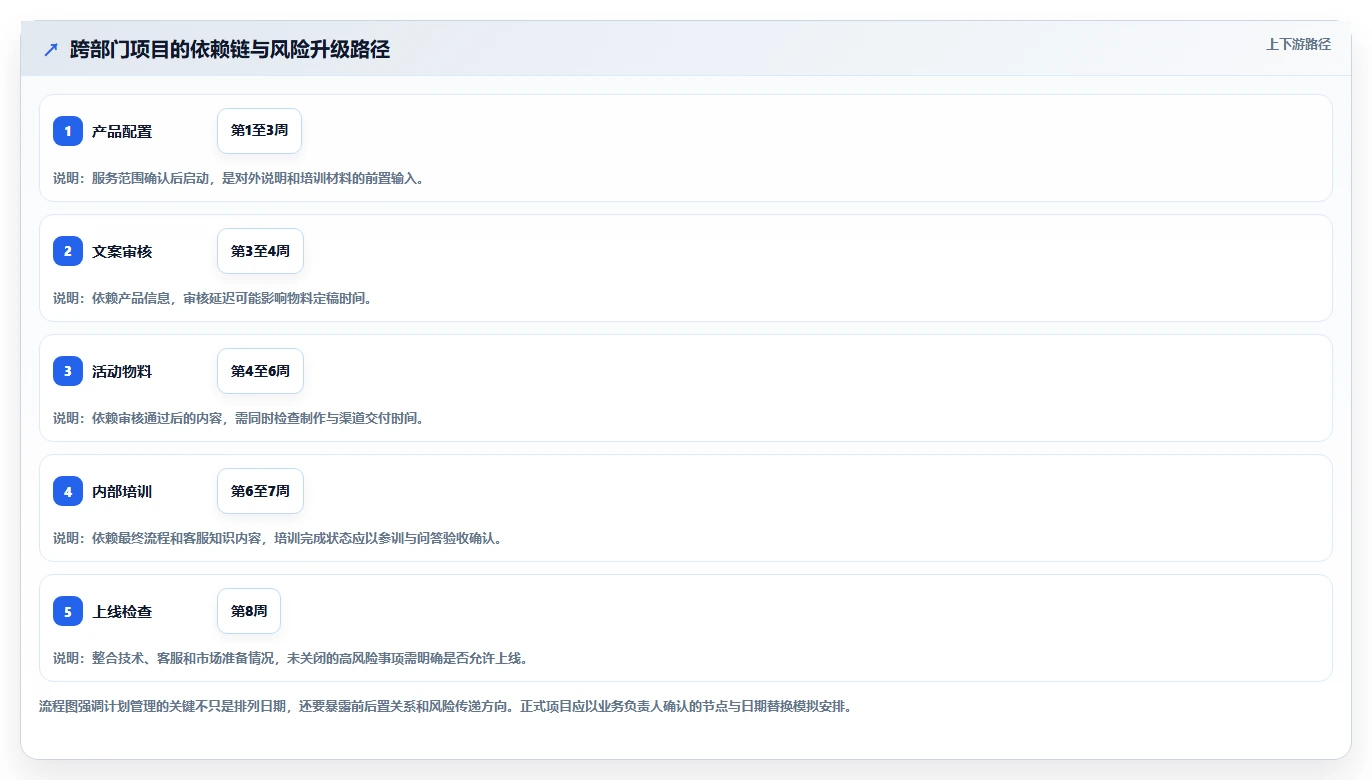Click step number 1 badge for 产品配置
Viewport: 1372px width, 780px height.
coord(68,131)
